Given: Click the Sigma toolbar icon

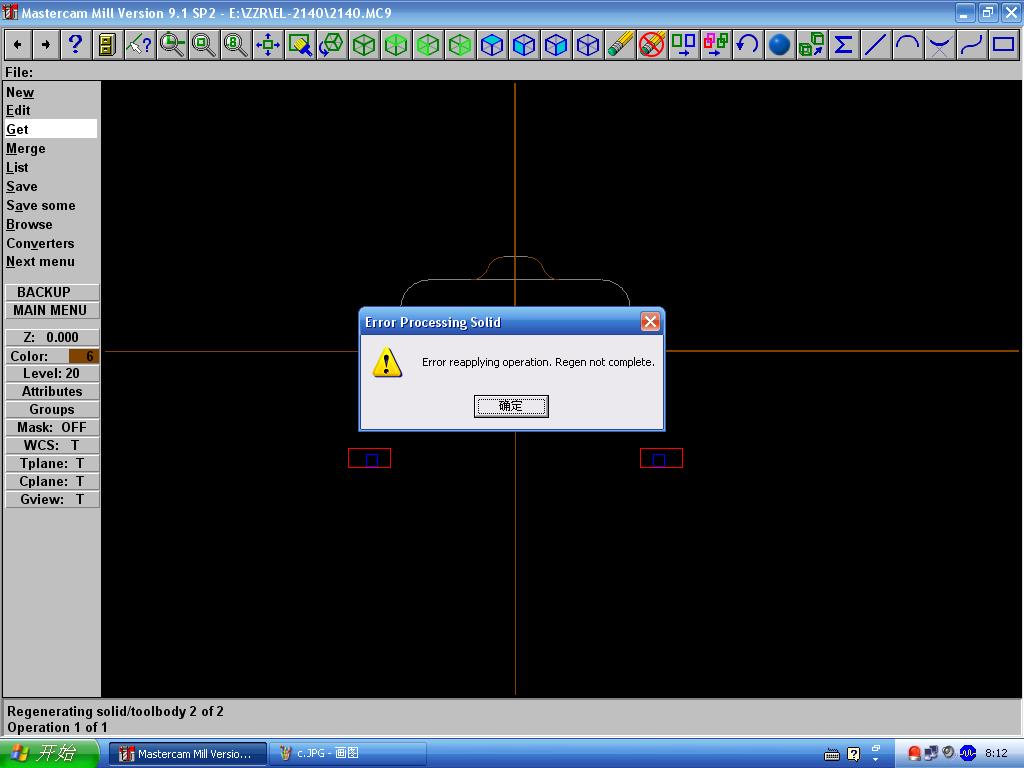Looking at the screenshot, I should click(x=844, y=45).
